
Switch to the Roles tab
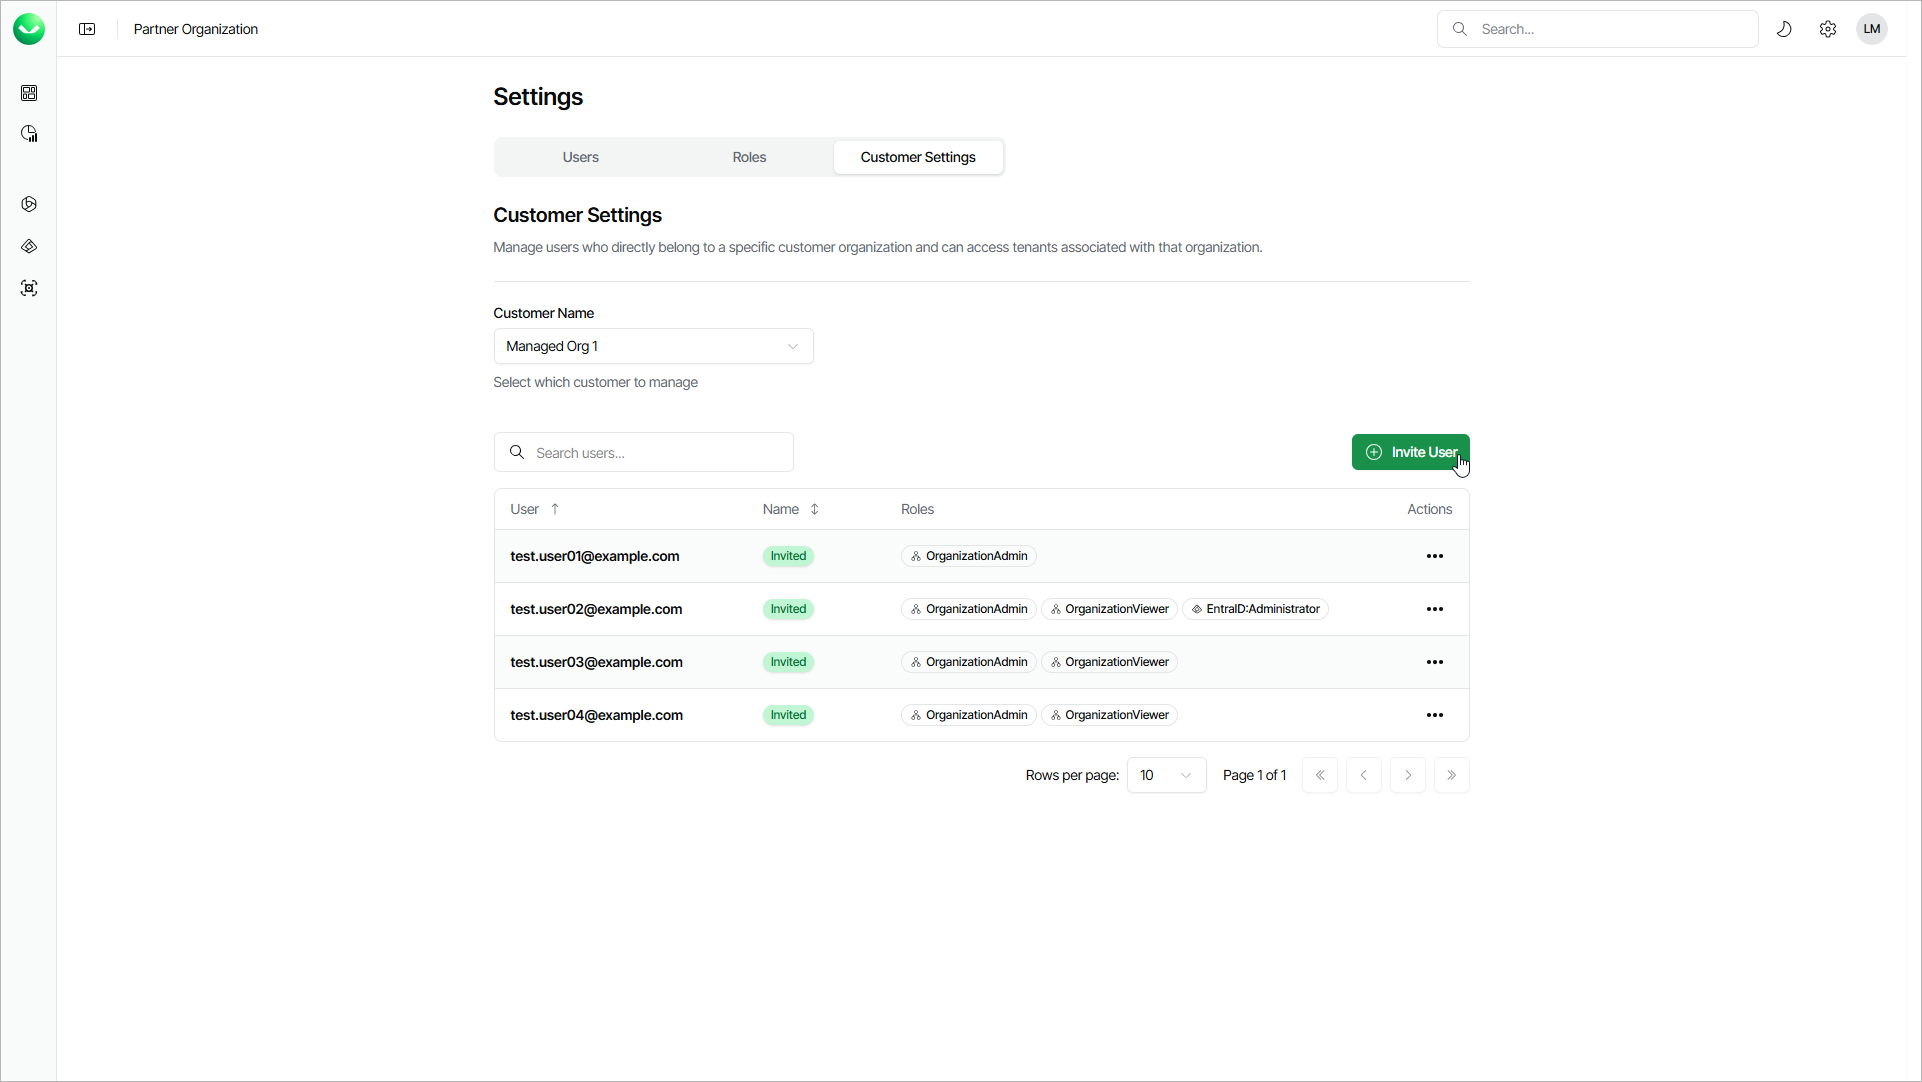coord(749,157)
